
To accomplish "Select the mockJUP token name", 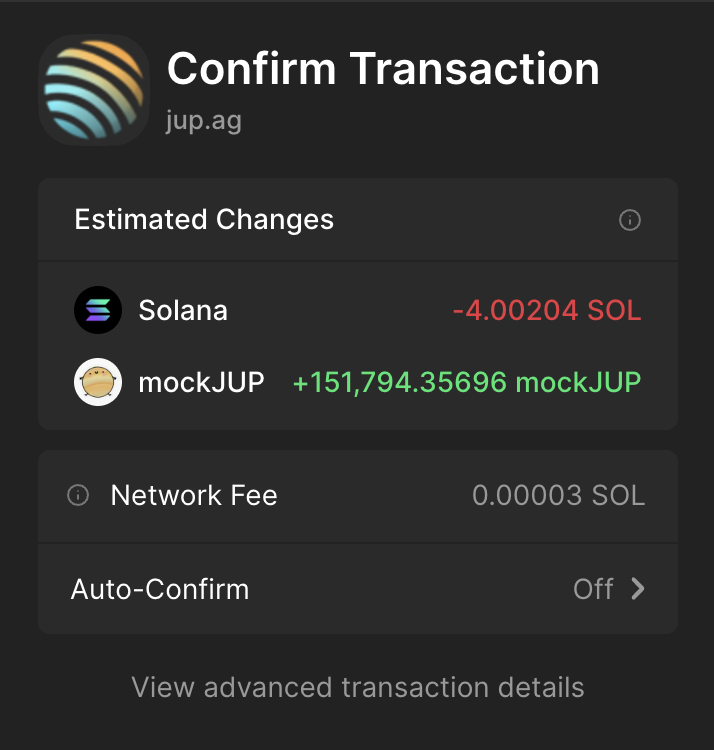I will 201,382.
